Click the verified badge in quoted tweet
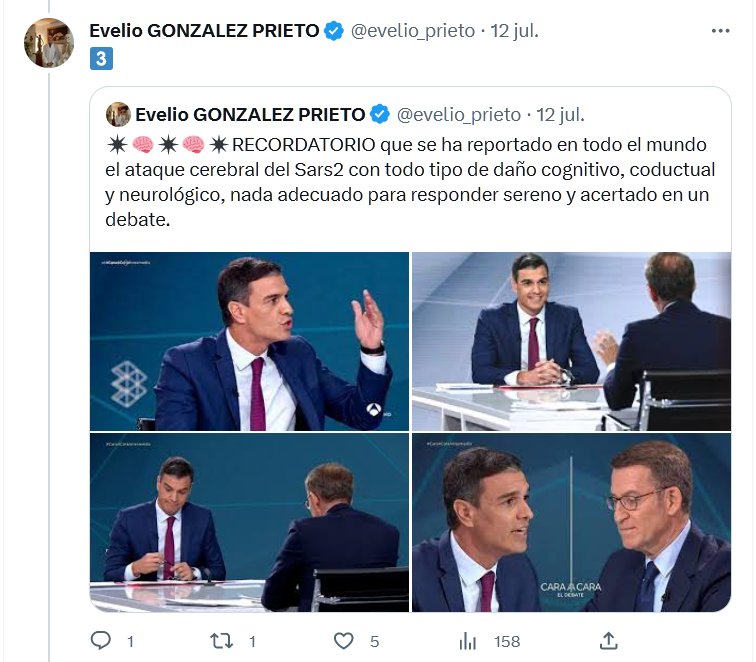Screen dimensions: 756x662 380,113
